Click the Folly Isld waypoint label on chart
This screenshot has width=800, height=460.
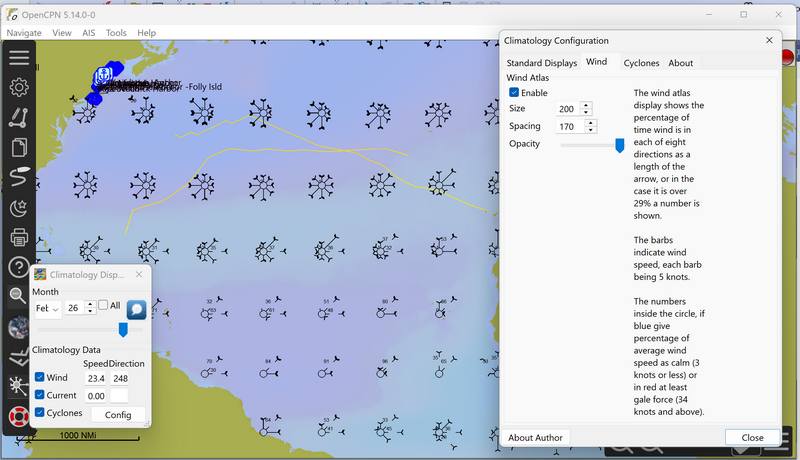click(x=205, y=87)
